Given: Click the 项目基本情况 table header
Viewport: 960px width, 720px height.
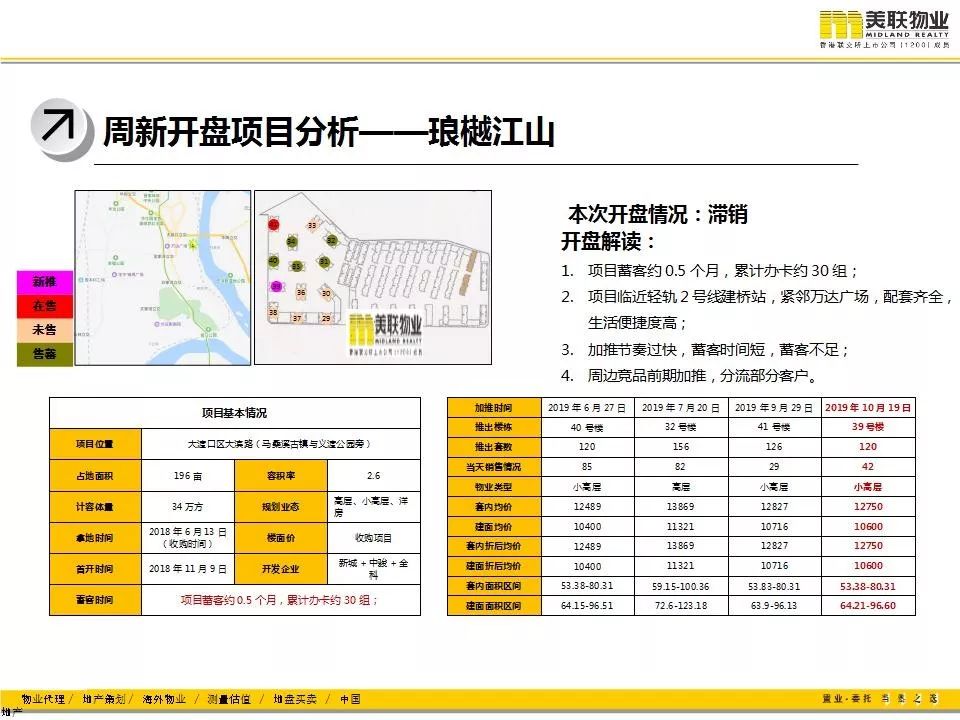Looking at the screenshot, I should pos(234,413).
